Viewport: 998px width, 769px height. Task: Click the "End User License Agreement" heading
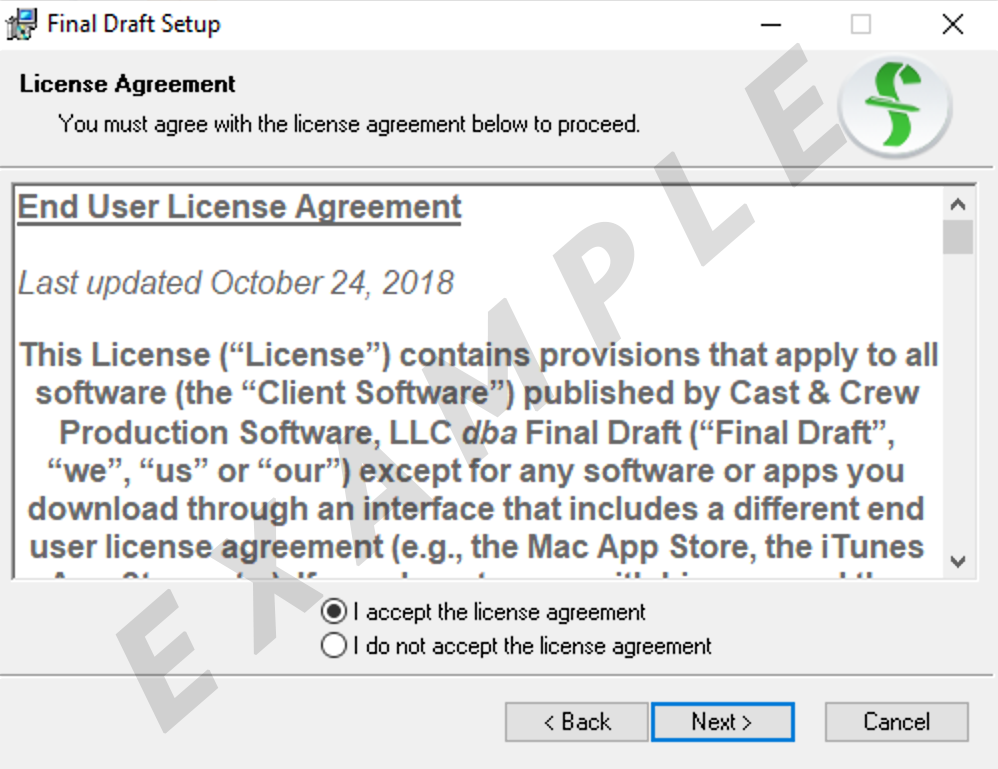click(x=240, y=207)
